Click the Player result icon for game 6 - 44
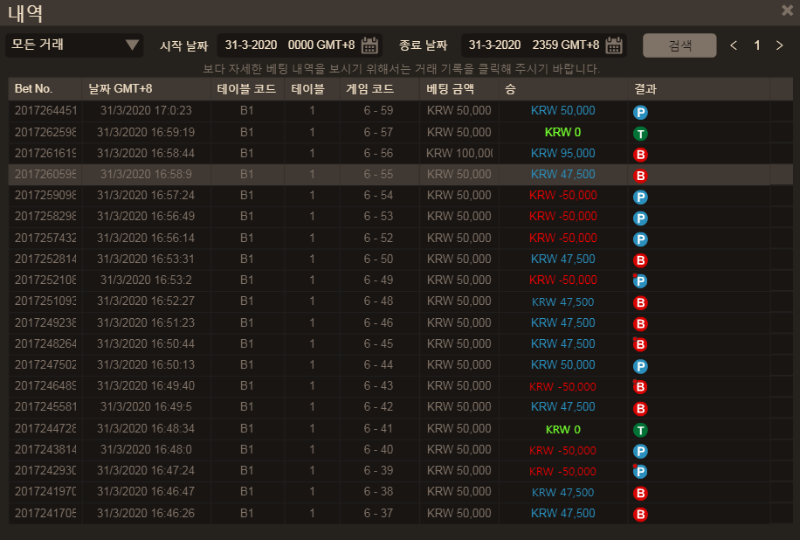This screenshot has width=800, height=540. click(x=640, y=366)
